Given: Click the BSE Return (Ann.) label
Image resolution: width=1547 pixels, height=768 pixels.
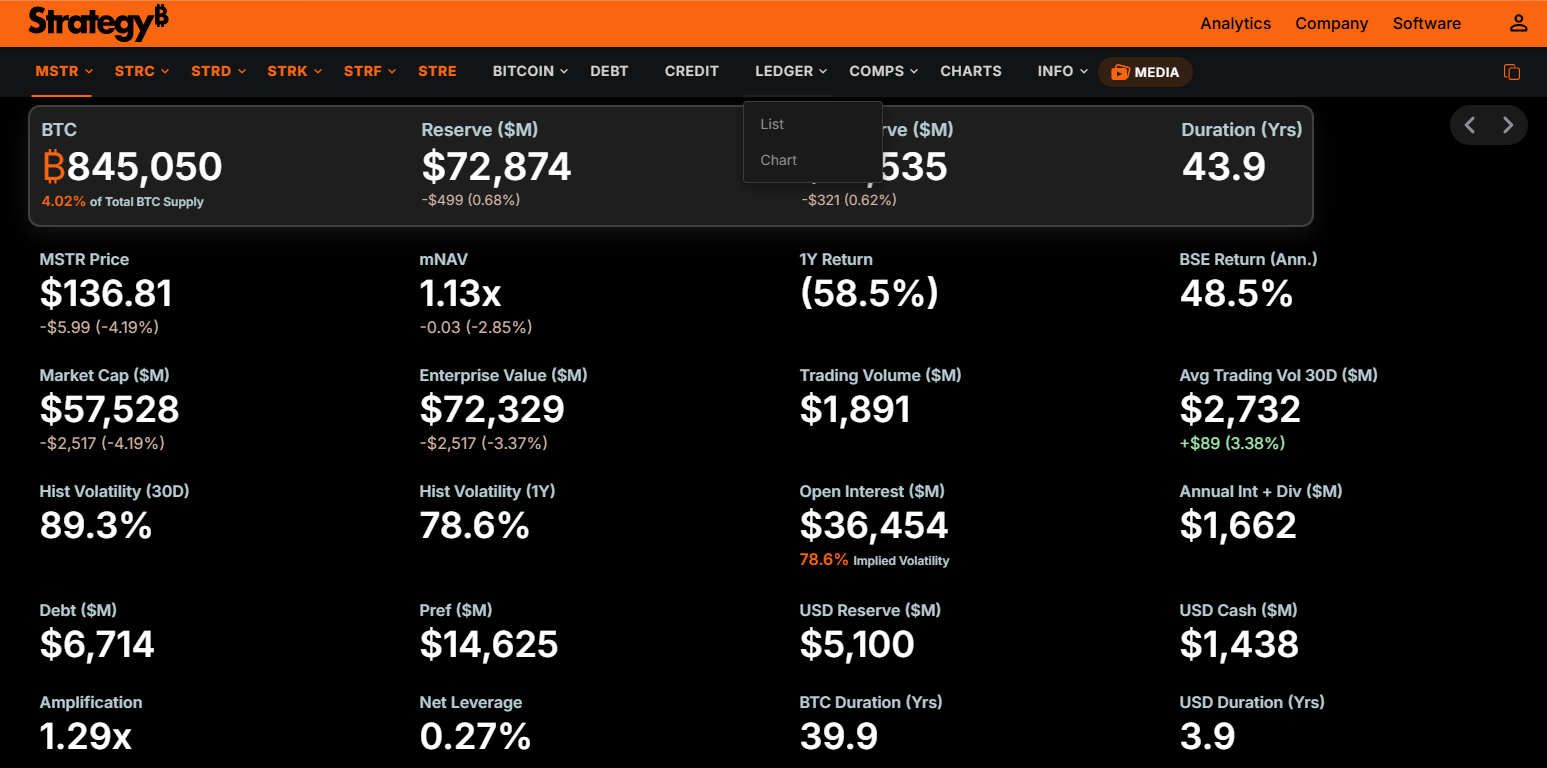Looking at the screenshot, I should (x=1249, y=259).
